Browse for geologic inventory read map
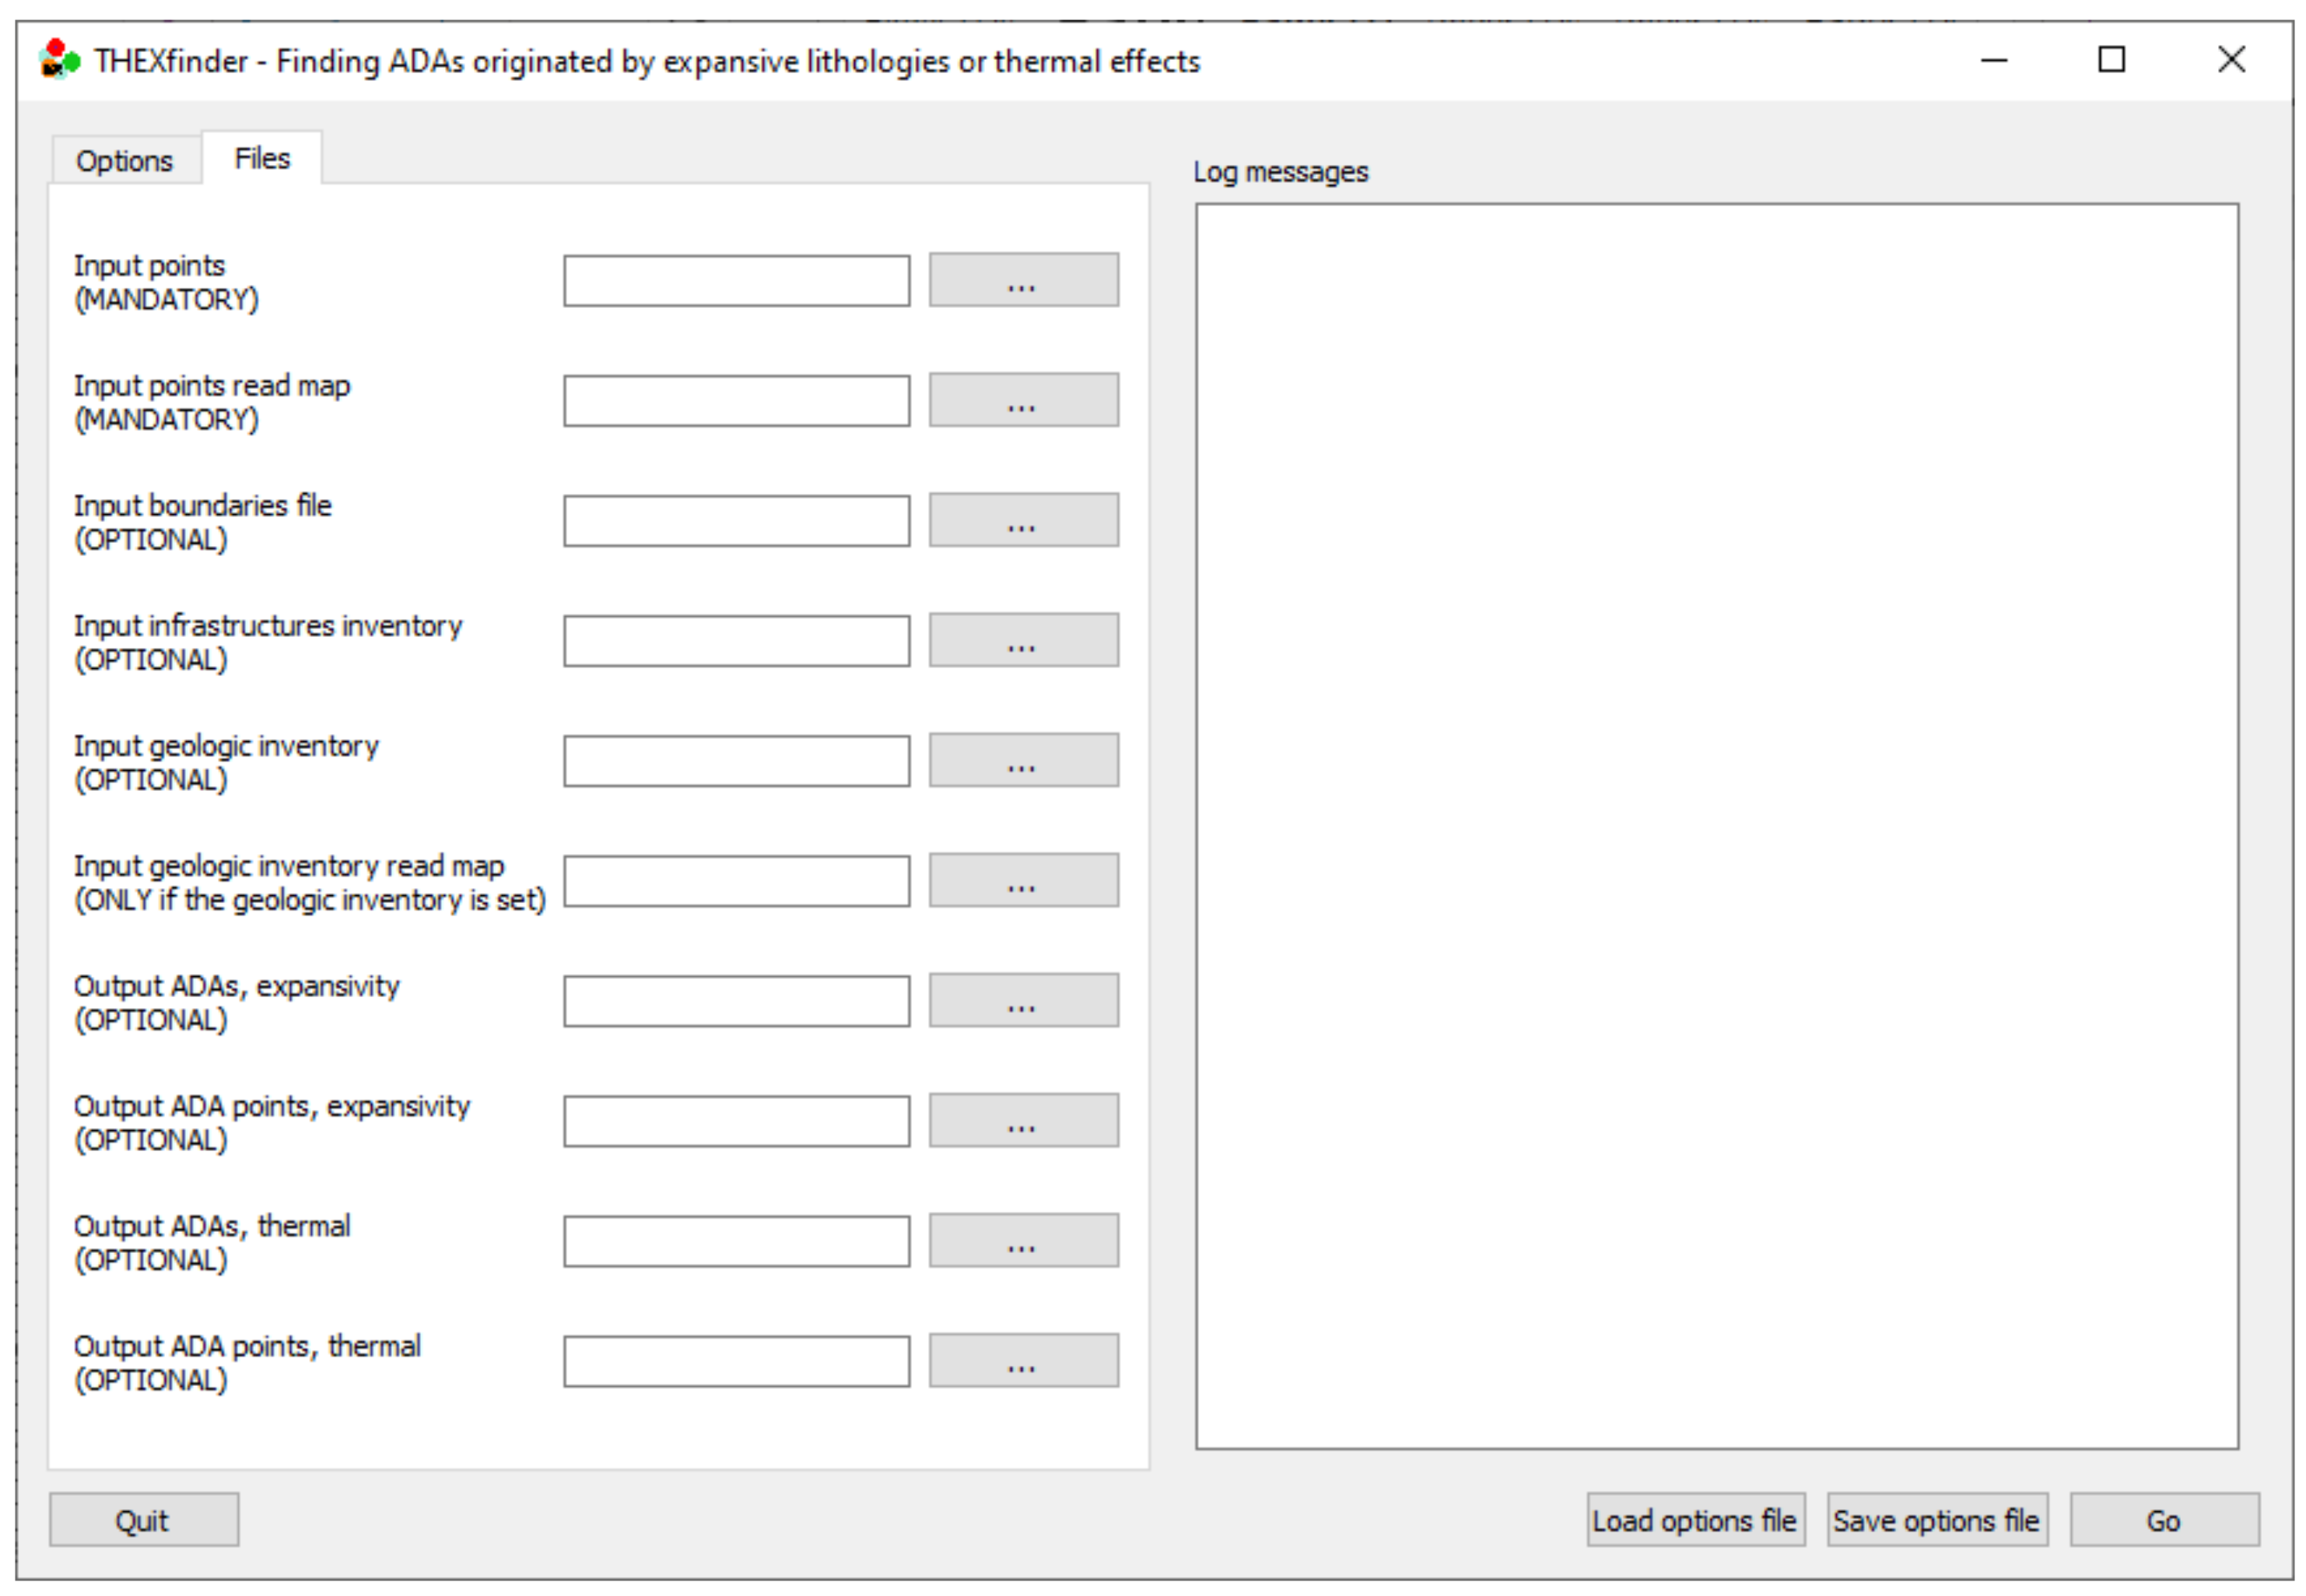This screenshot has height=1596, width=2306. (x=1023, y=880)
